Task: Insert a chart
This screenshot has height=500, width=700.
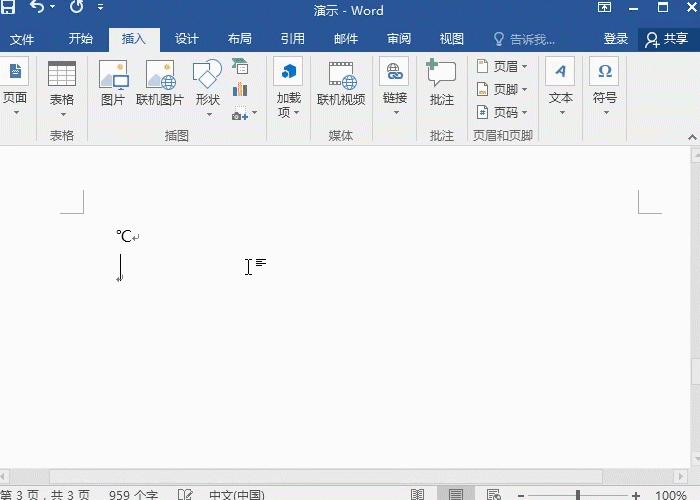Action: click(240, 89)
